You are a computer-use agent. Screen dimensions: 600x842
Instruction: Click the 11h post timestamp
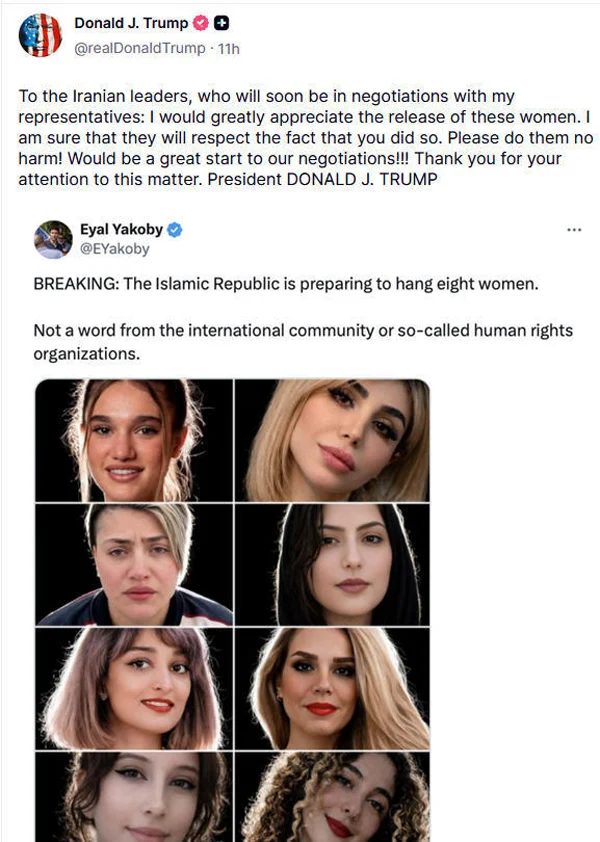pyautogui.click(x=229, y=47)
